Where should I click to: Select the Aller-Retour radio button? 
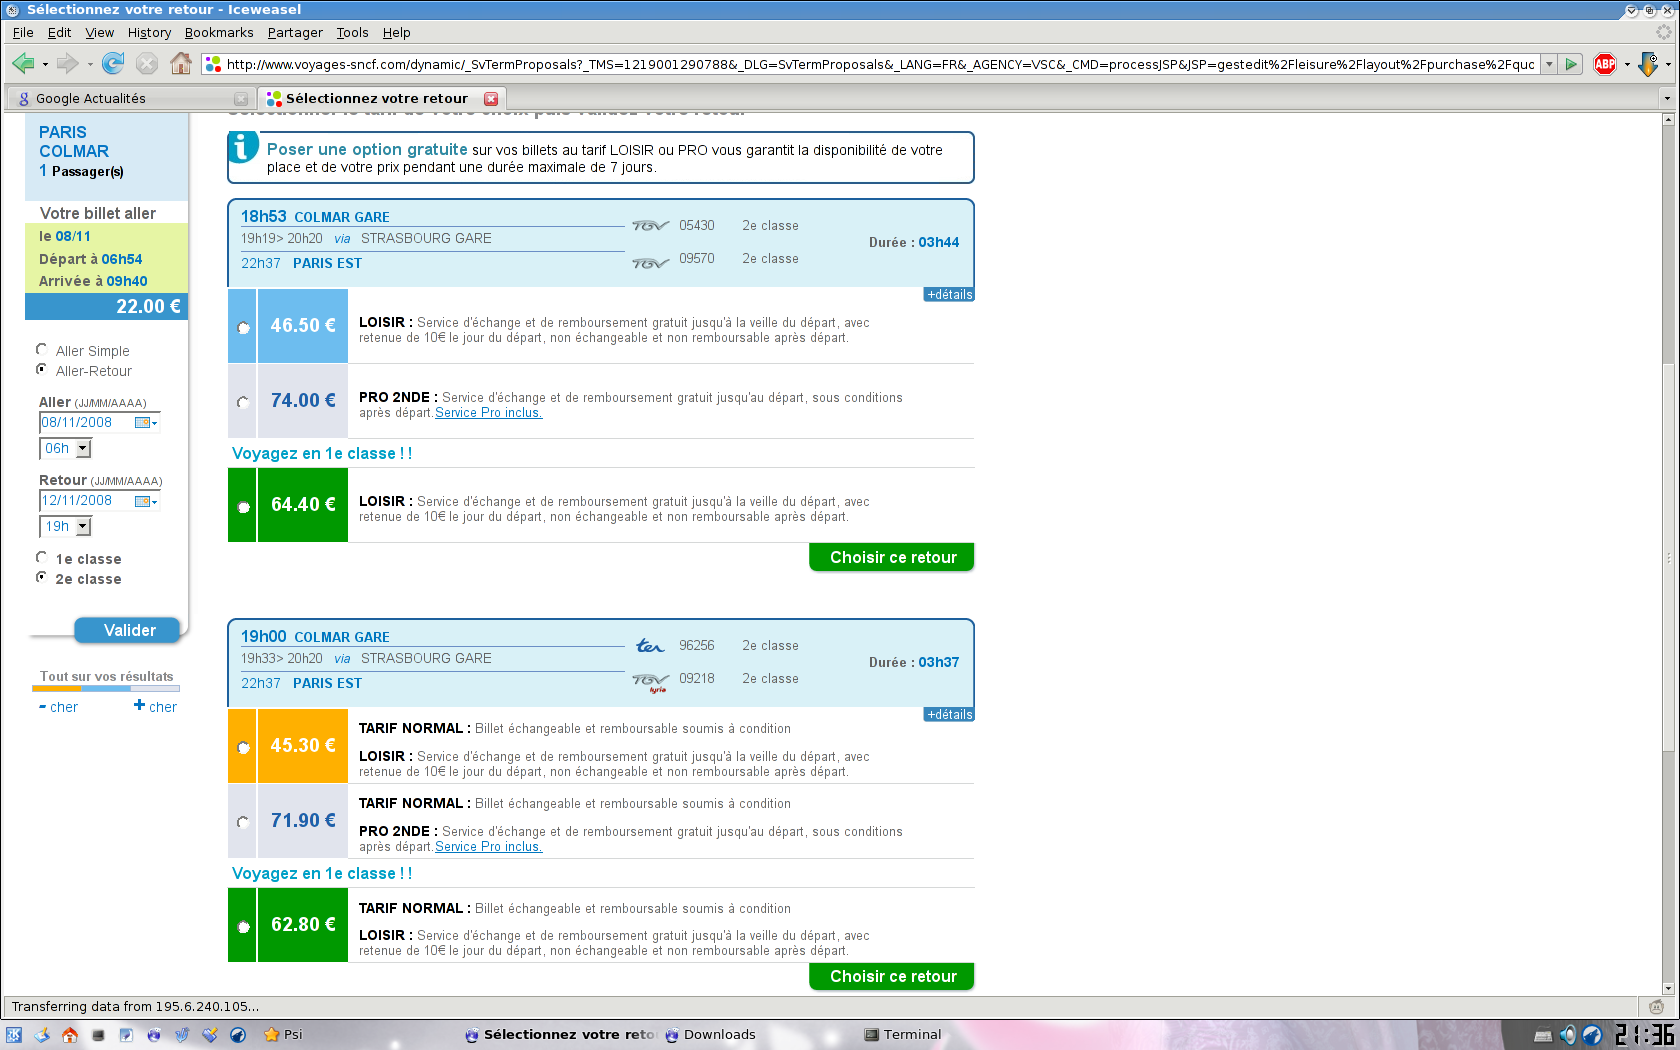tap(41, 369)
